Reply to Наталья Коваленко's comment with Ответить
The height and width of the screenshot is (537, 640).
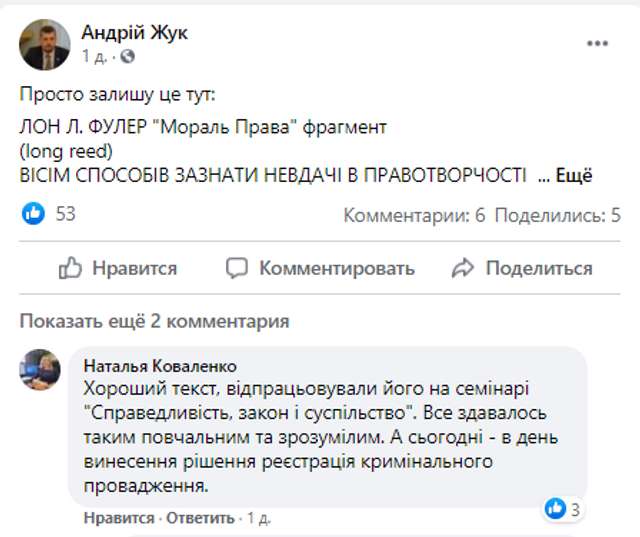(199, 518)
